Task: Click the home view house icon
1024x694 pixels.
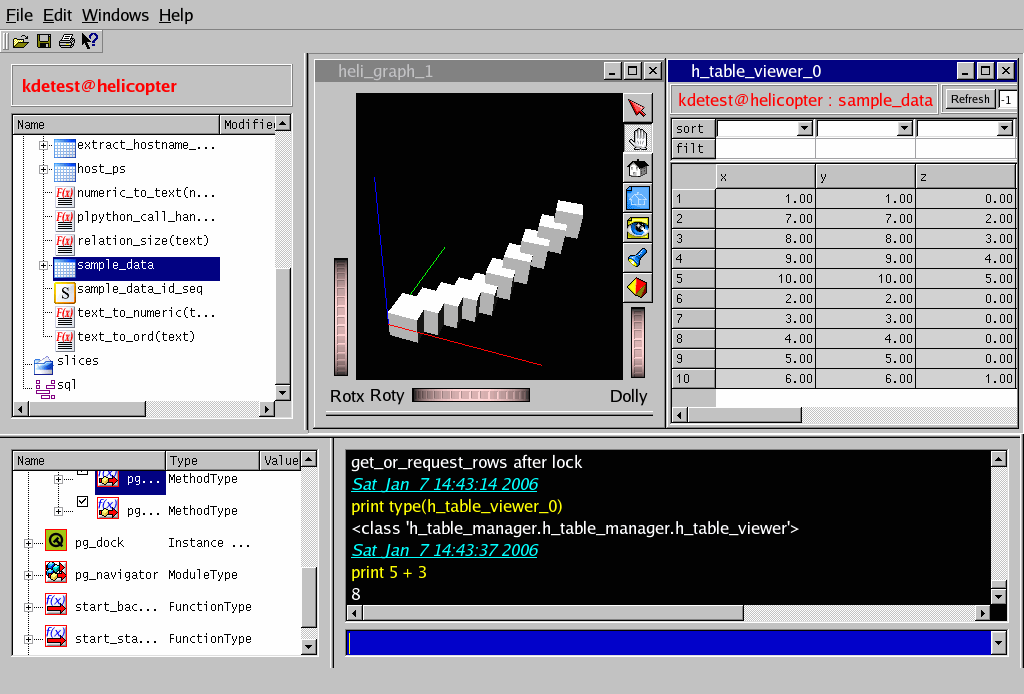Action: coord(637,168)
